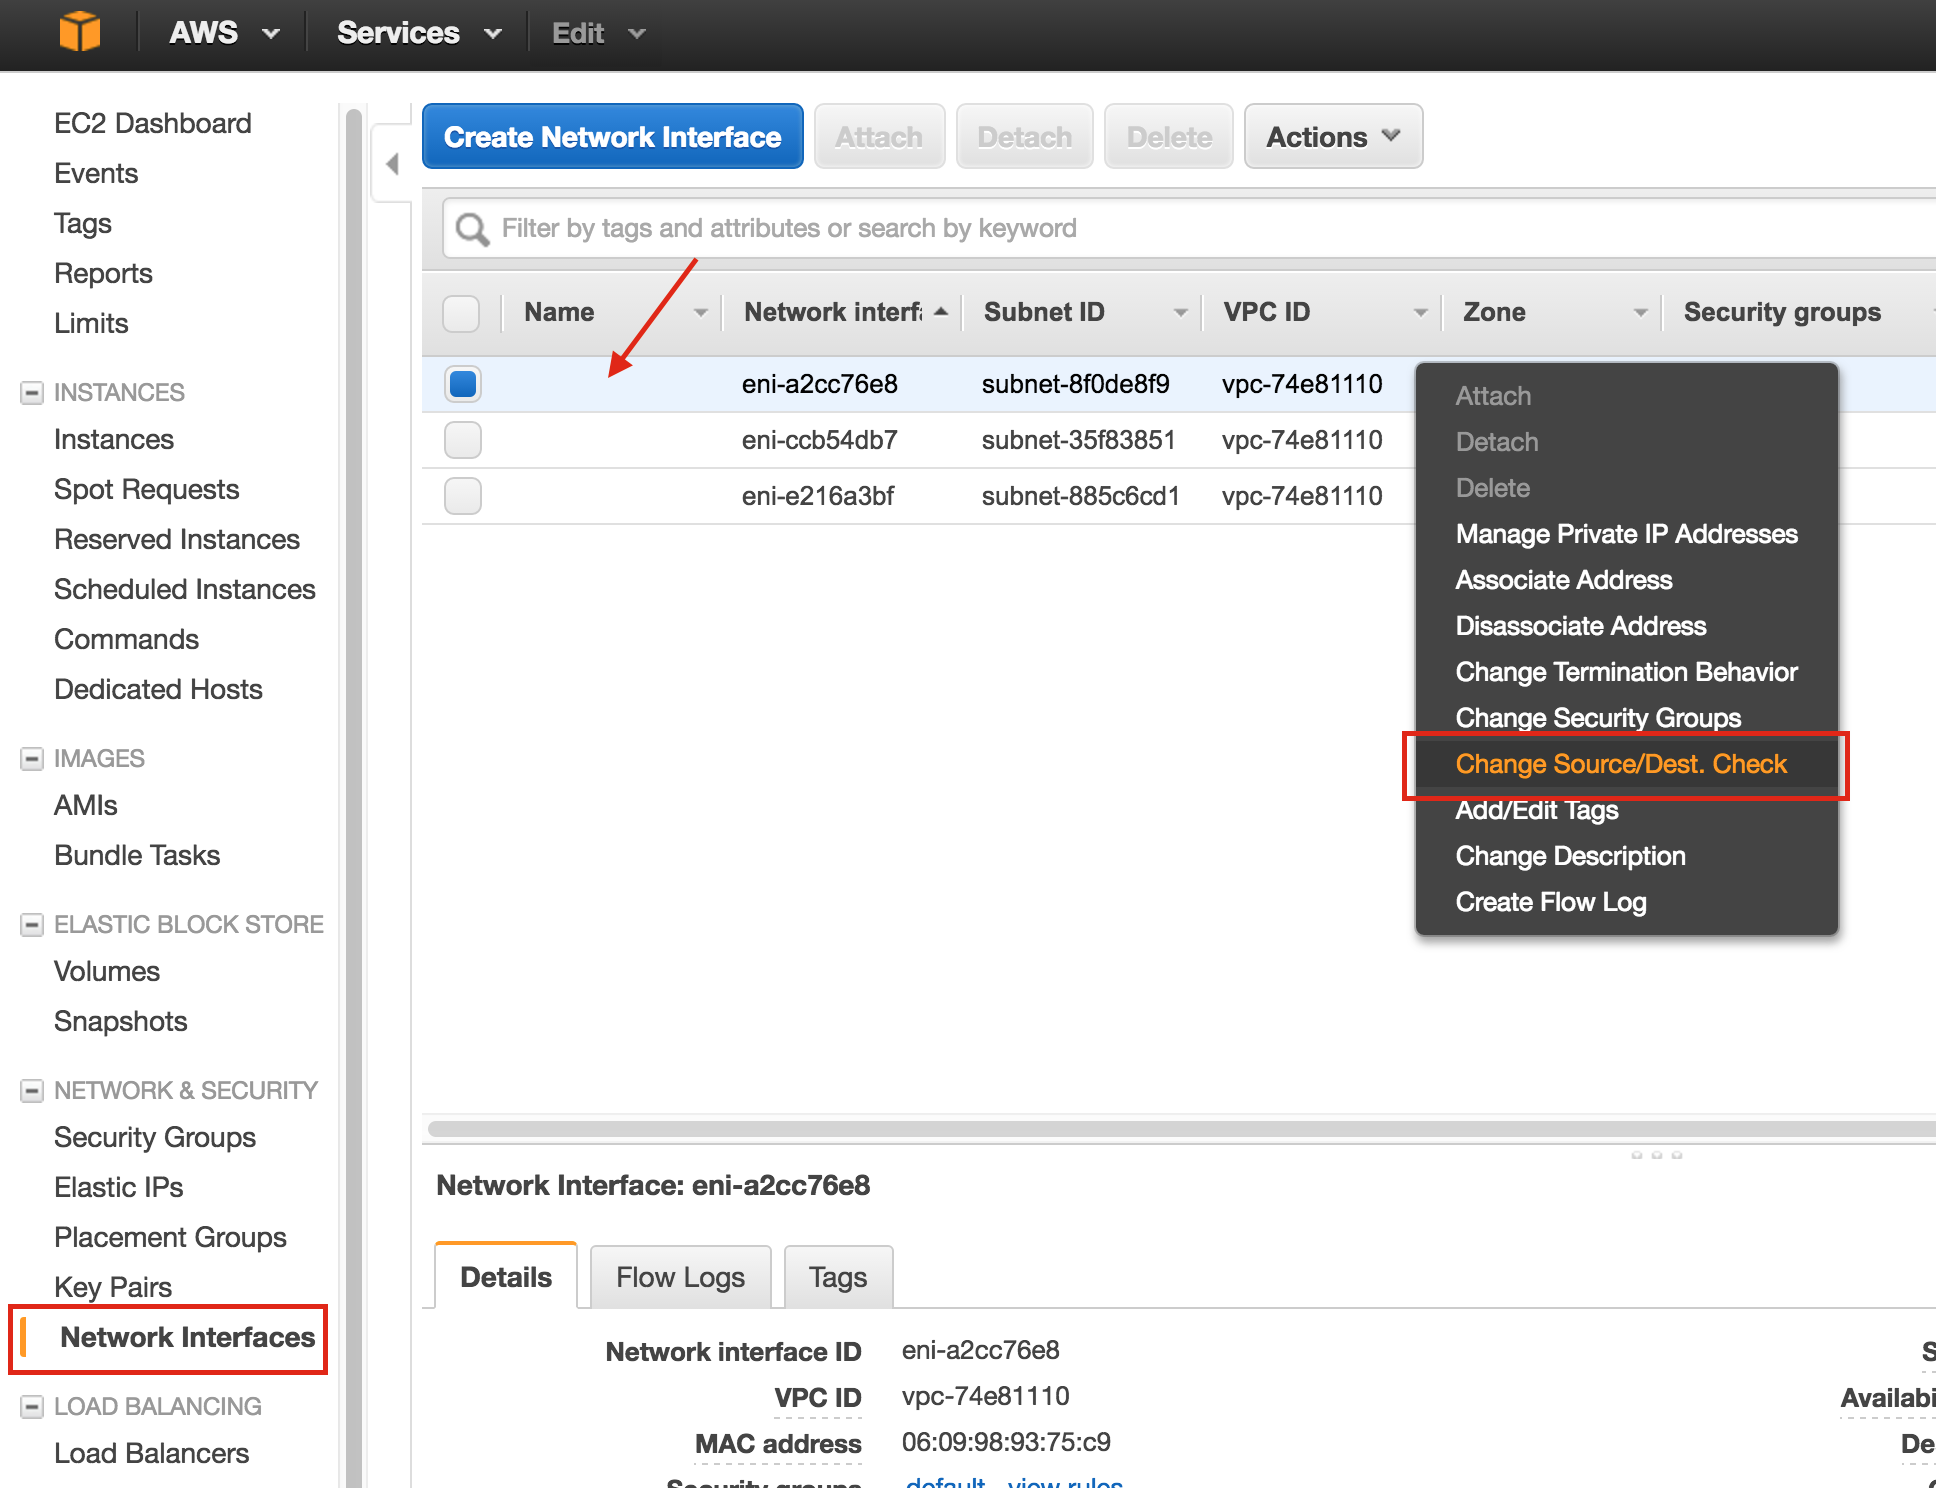Switch to the Flow Logs tab
This screenshot has height=1488, width=1936.
point(680,1278)
